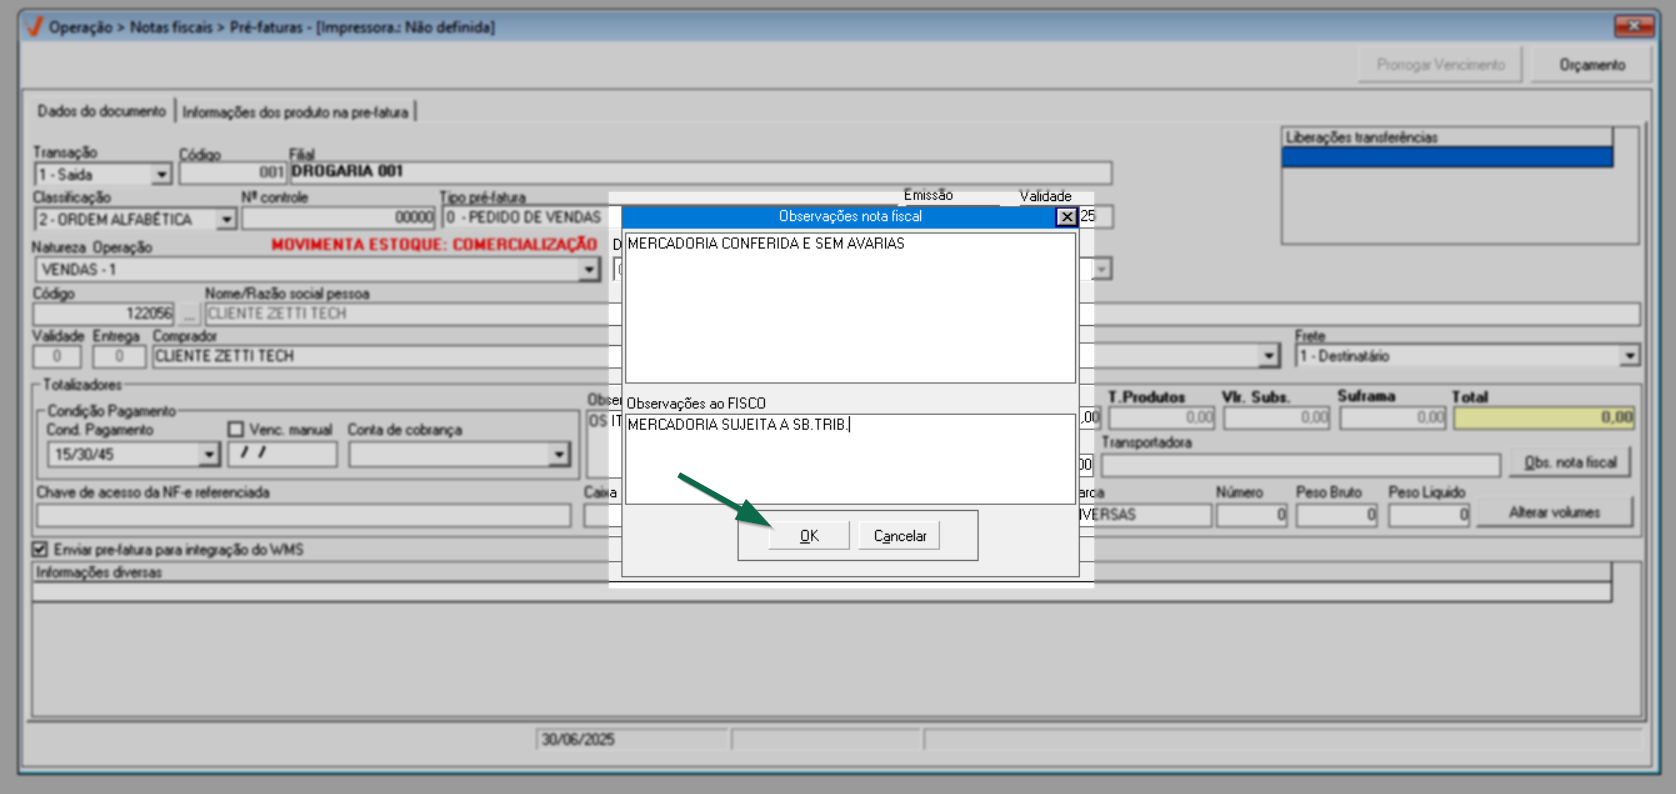Expand the Classificação dropdown
Viewport: 1676px width, 794px height.
point(226,219)
